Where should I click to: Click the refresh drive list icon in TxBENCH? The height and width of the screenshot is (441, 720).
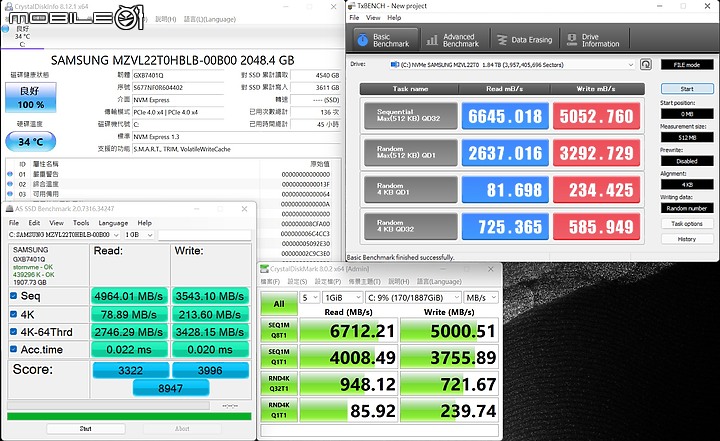point(646,64)
